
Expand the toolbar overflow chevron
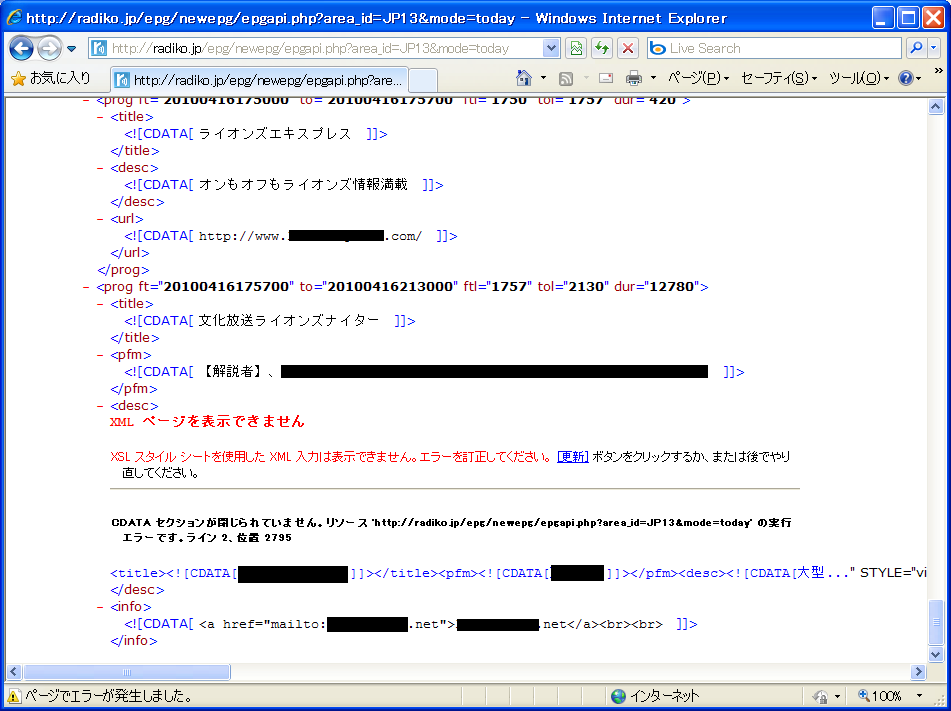(938, 72)
